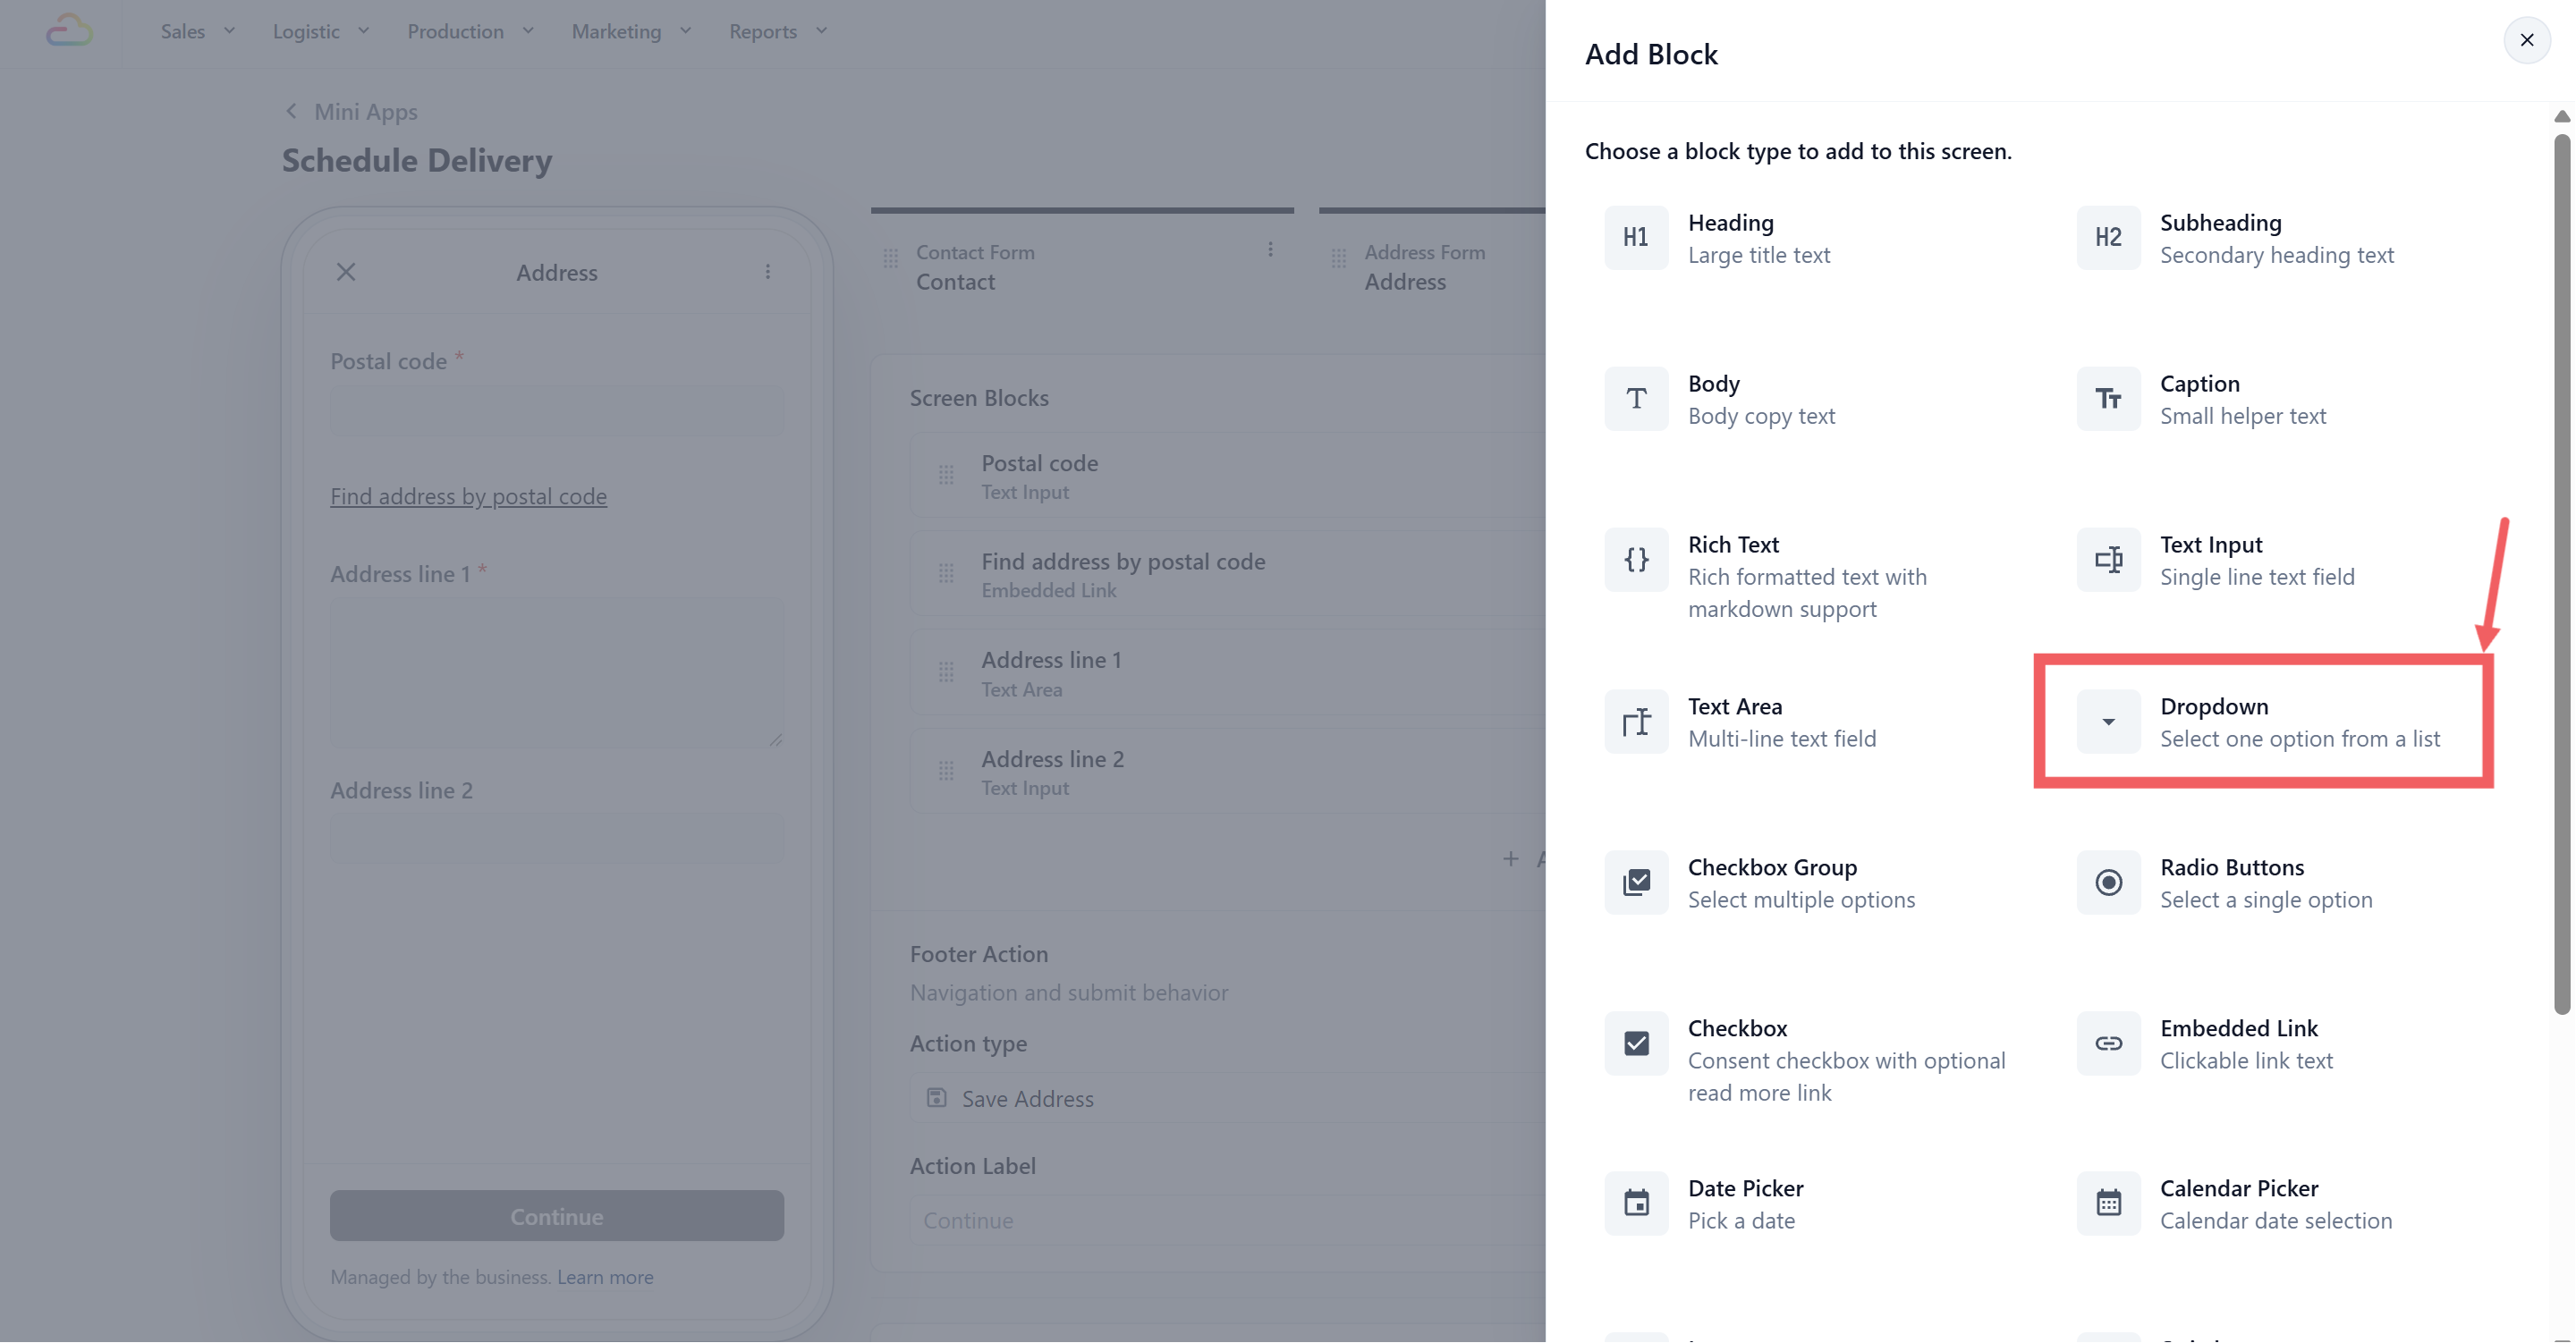The height and width of the screenshot is (1343, 2576).
Task: Click Find address by postal code link in preview
Action: [x=468, y=496]
